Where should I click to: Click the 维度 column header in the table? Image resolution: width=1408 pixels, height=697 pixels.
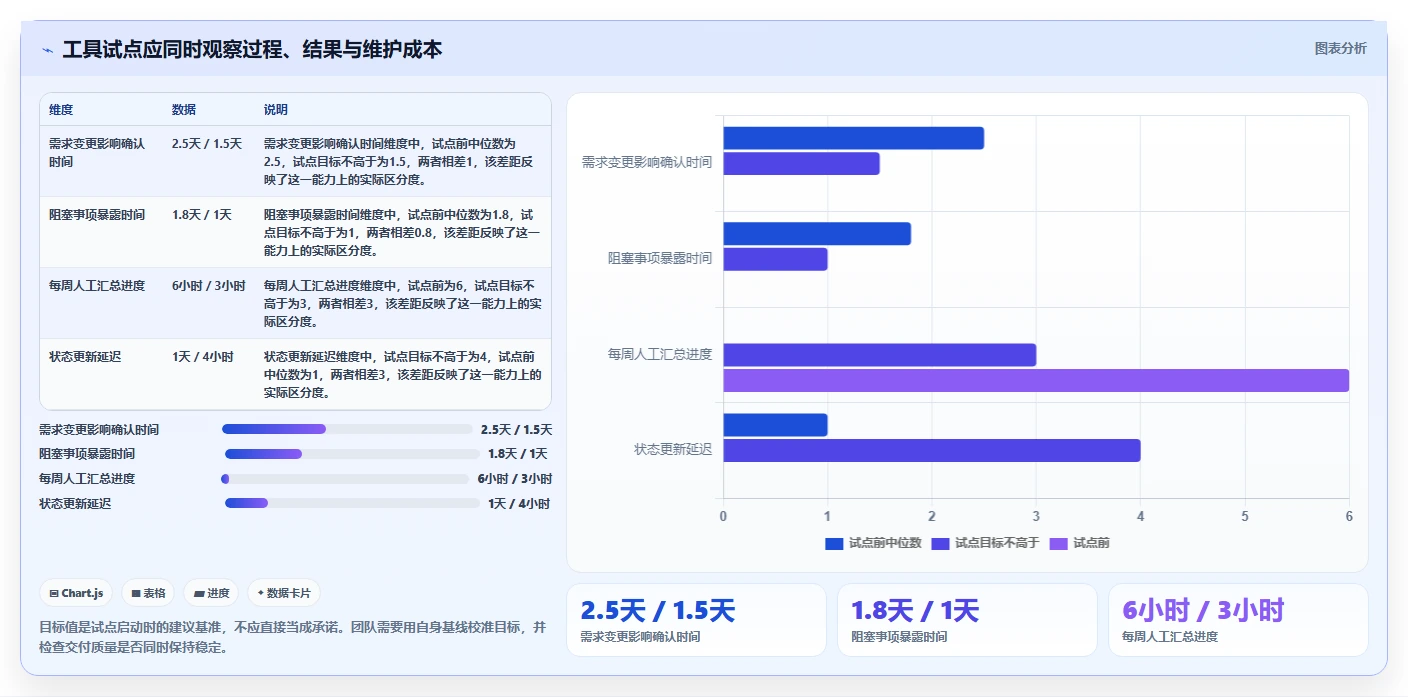tap(61, 110)
